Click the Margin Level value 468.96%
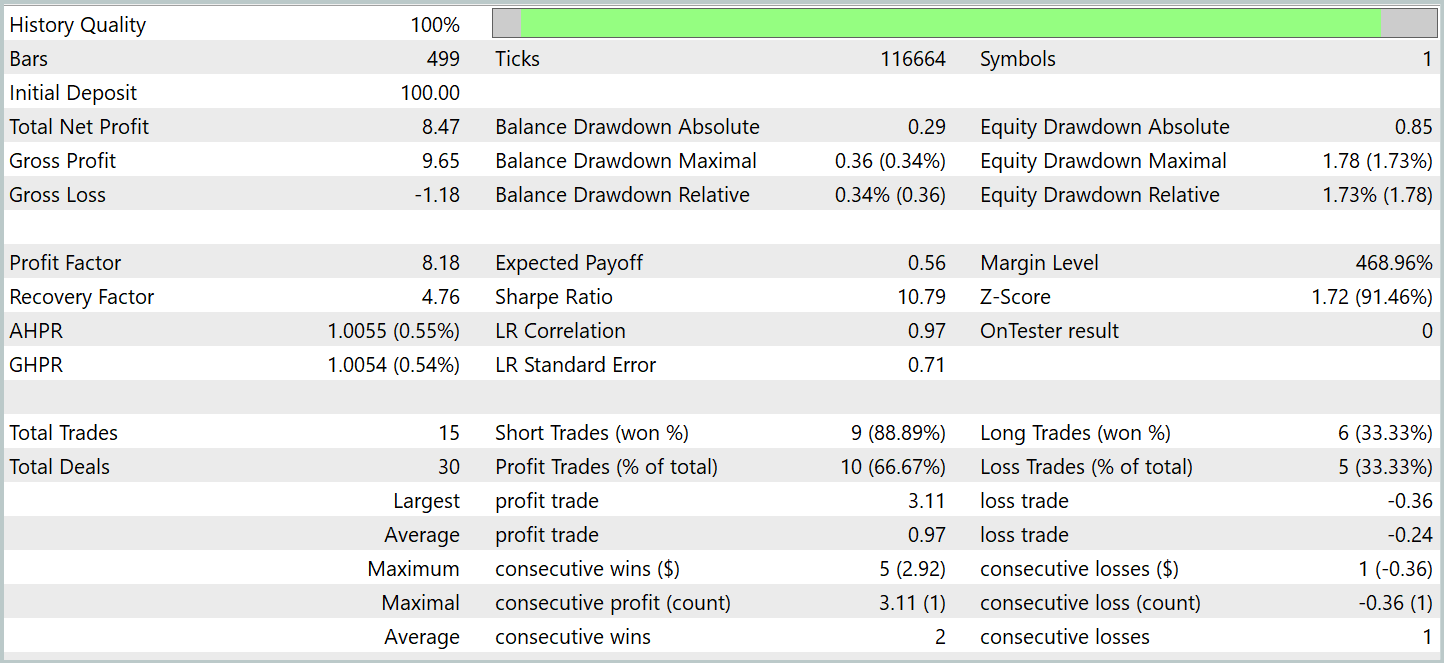The width and height of the screenshot is (1444, 663). [1394, 263]
